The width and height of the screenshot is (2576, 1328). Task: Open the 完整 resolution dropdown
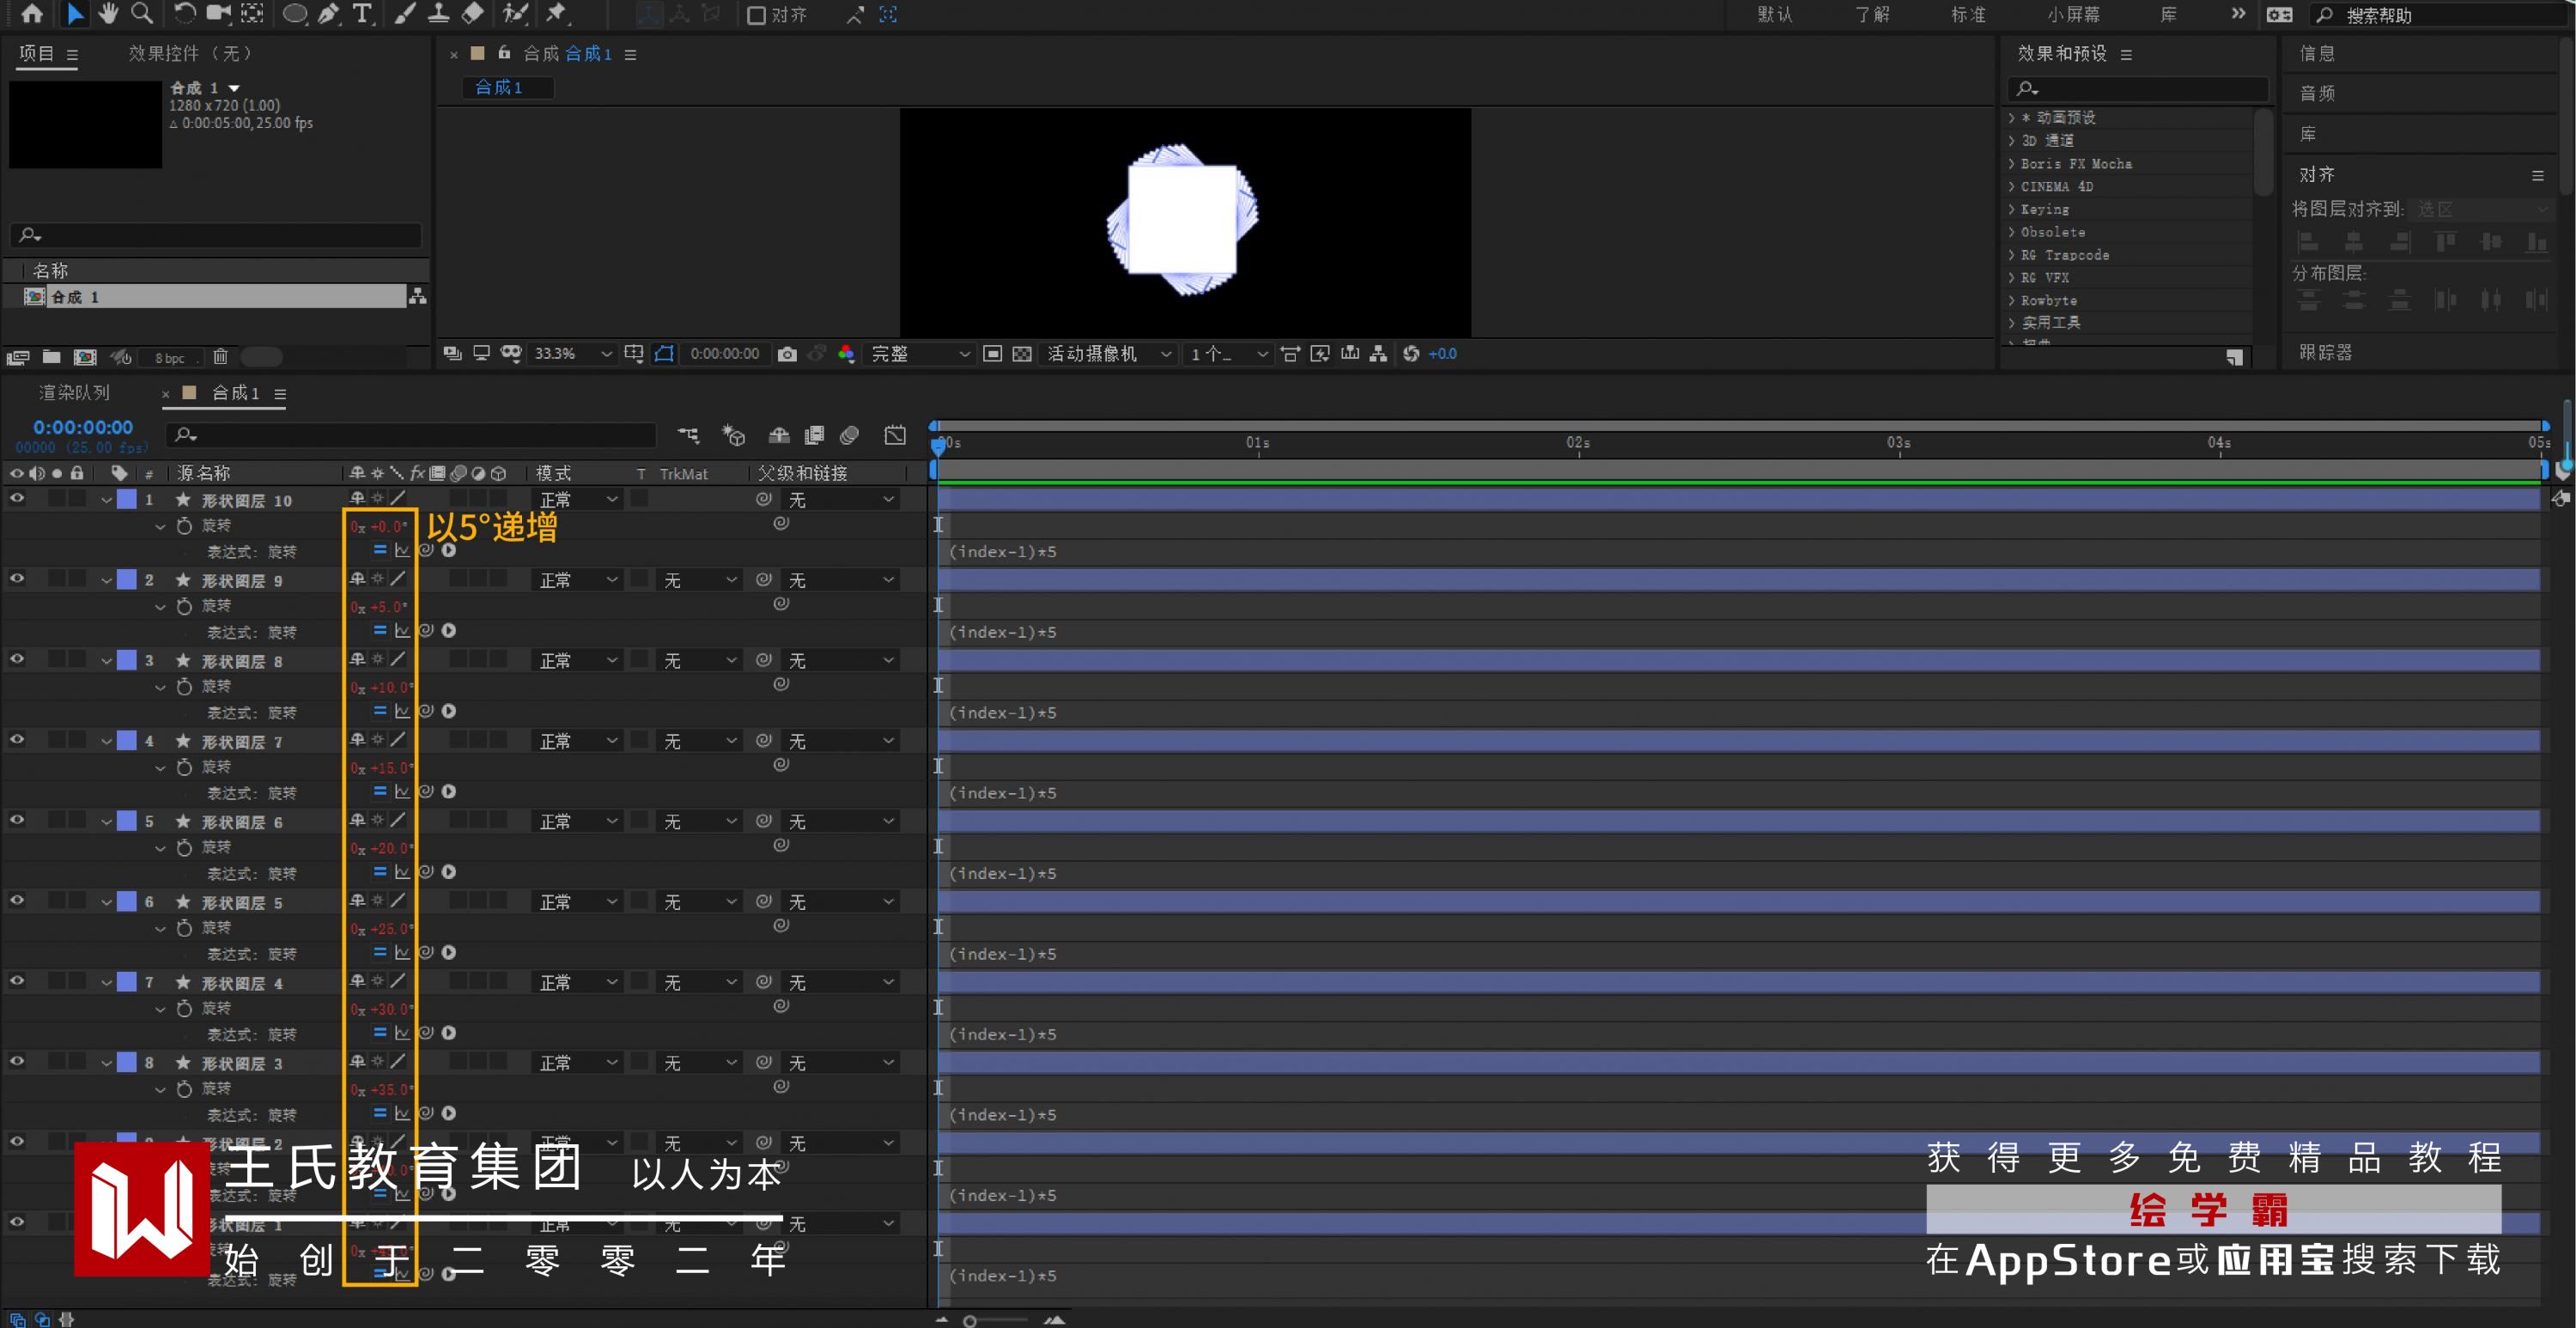point(919,354)
